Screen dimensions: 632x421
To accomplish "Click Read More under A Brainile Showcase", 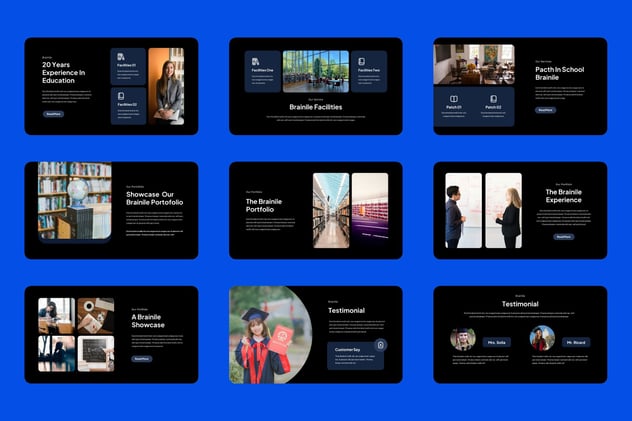I will point(141,359).
